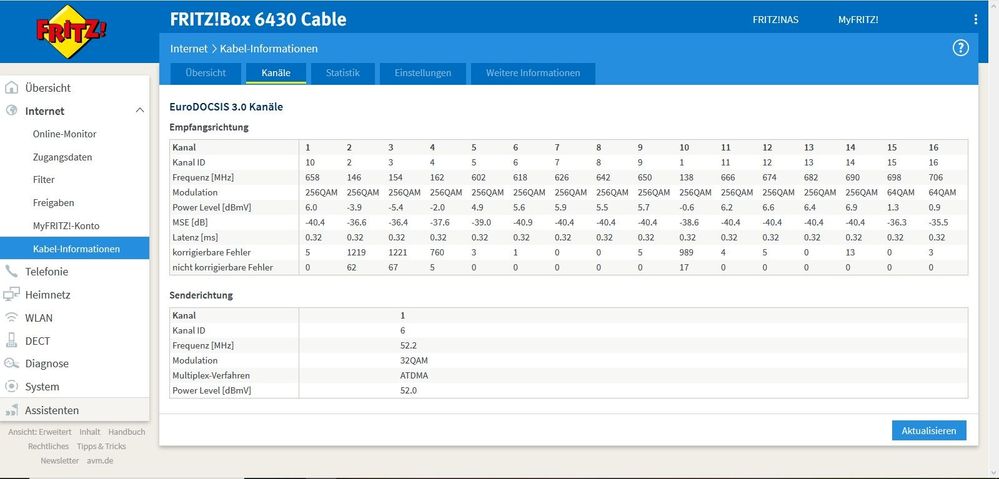Open the avm.de footer link
This screenshot has height=479, width=999.
[x=100, y=461]
